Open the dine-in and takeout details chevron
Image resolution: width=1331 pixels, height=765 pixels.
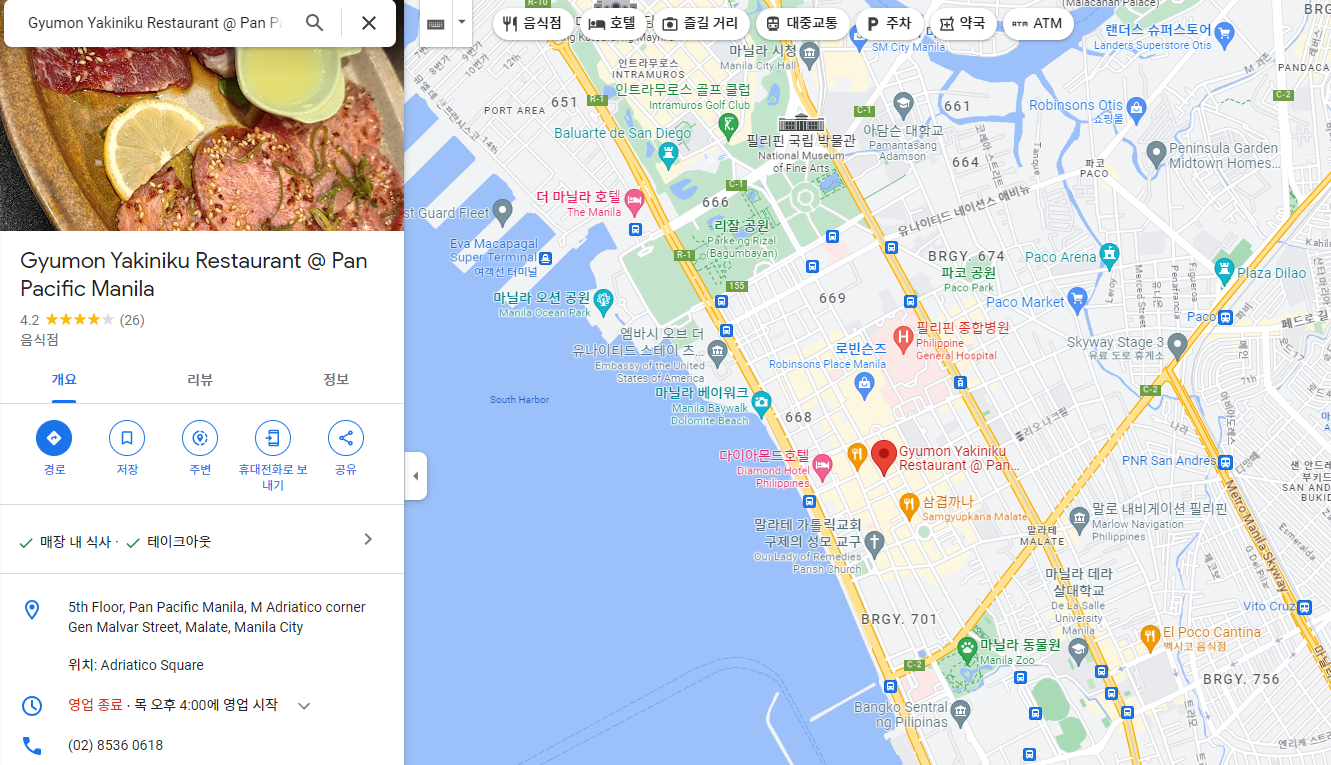pos(367,540)
